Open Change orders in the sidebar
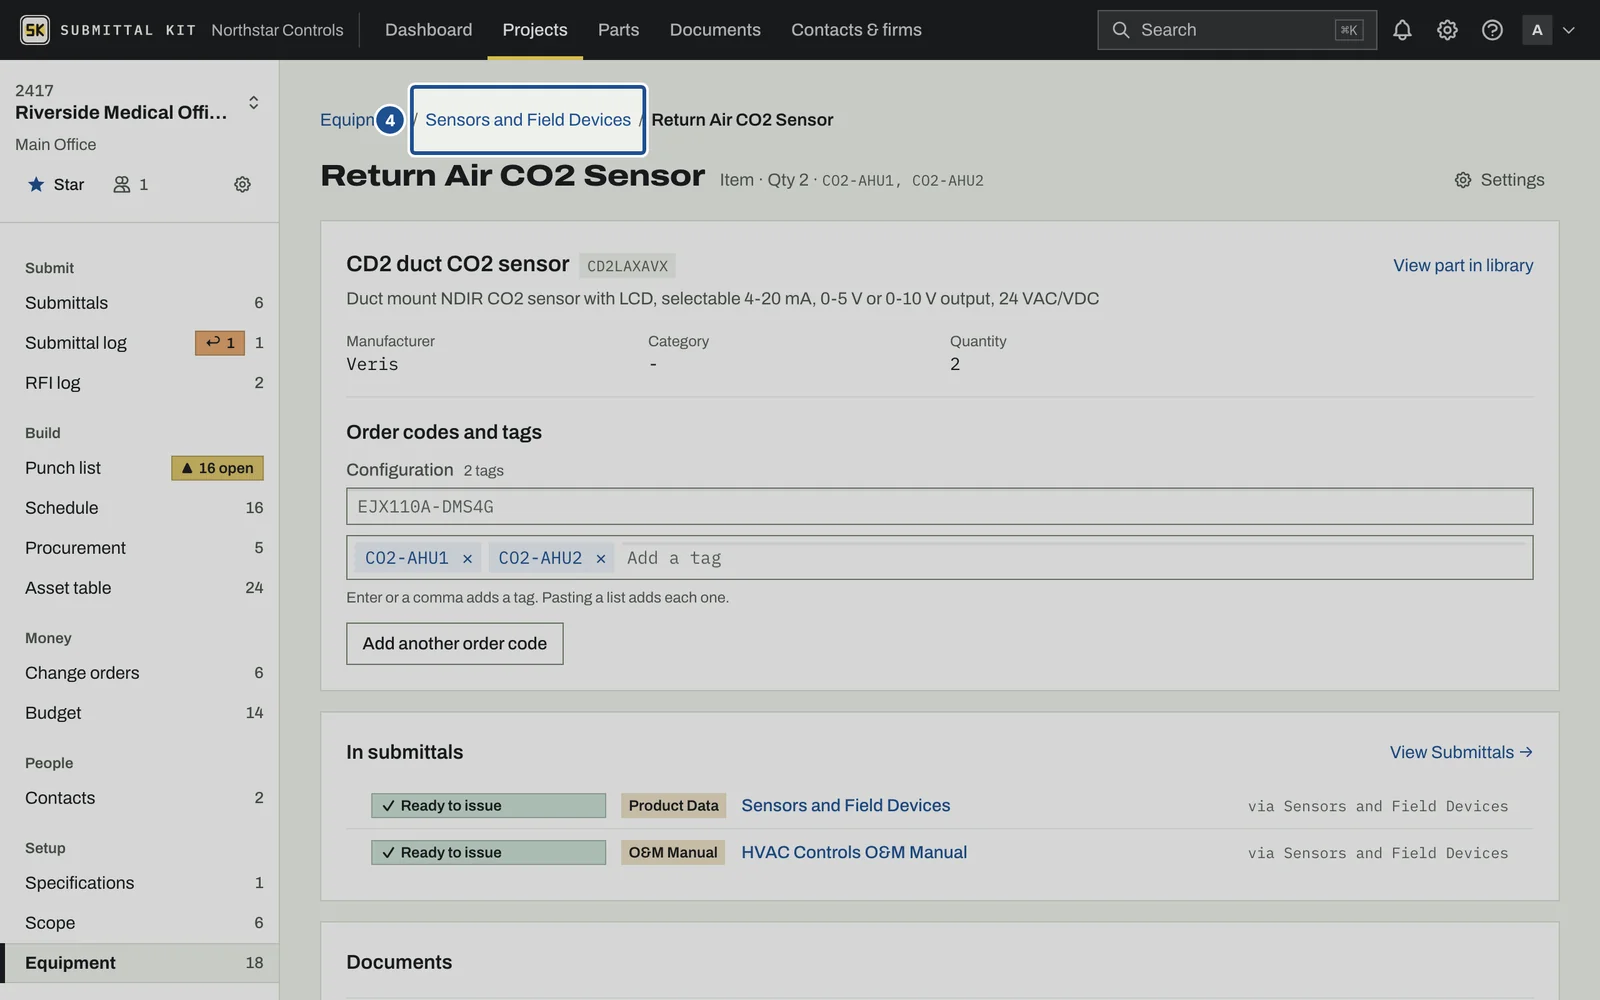 (140, 673)
